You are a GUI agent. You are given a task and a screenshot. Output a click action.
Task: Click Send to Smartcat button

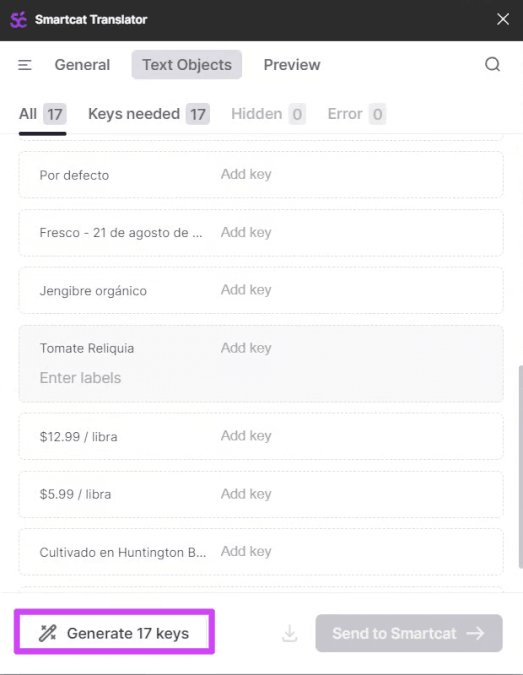click(408, 633)
